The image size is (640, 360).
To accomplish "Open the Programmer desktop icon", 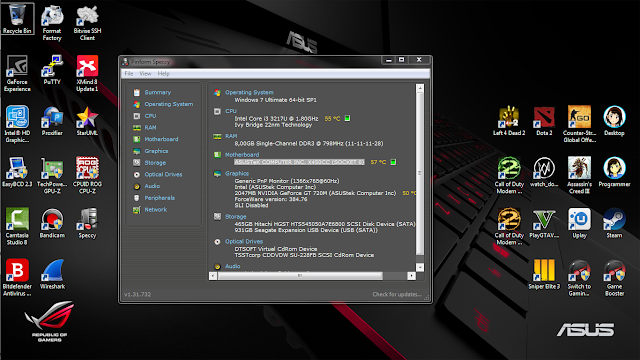I will (614, 172).
